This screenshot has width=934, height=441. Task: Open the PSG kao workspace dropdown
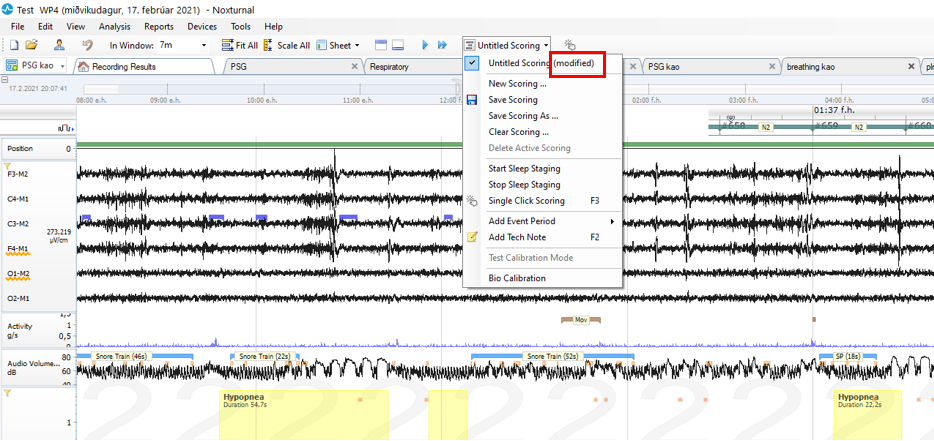pyautogui.click(x=64, y=66)
